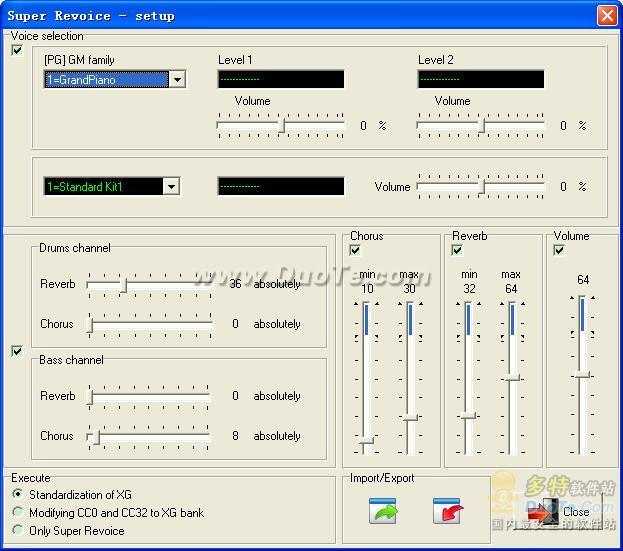Click the Level 2 volume slider thumb
623x551 pixels.
[482, 126]
